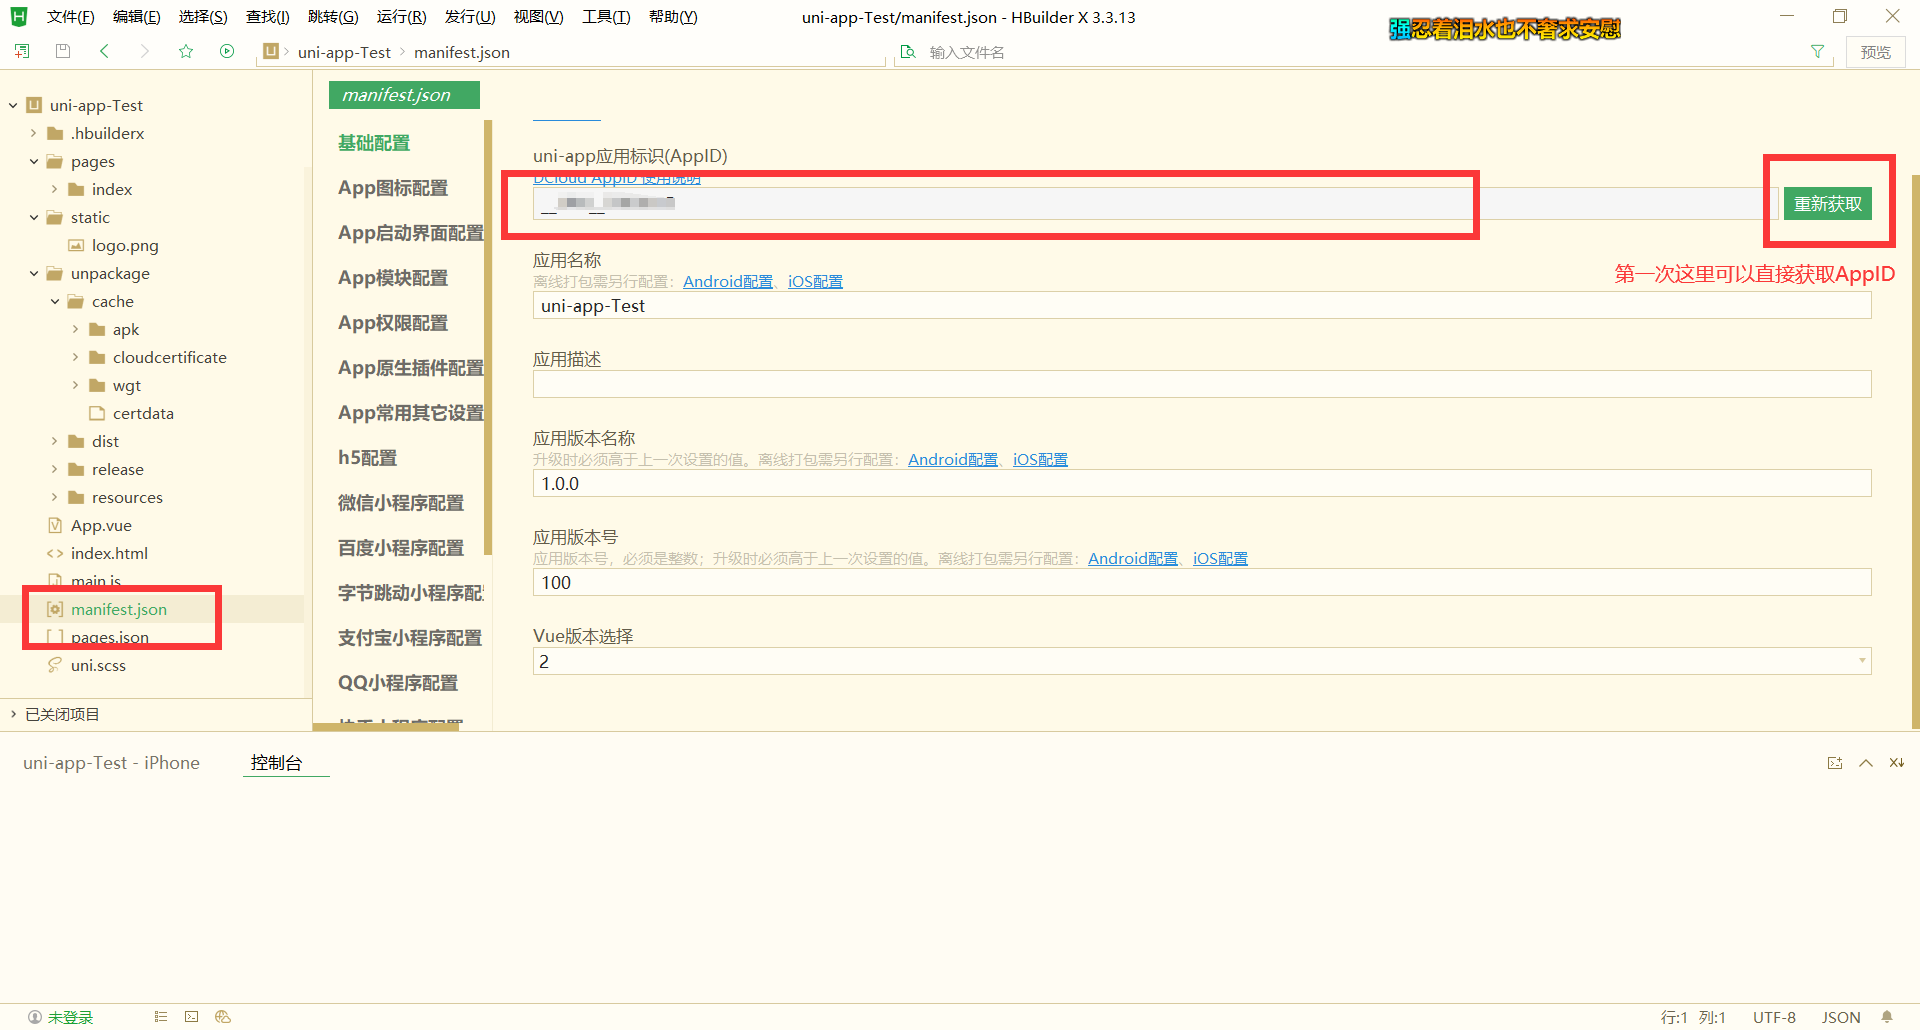This screenshot has height=1030, width=1920.
Task: Collapse the unpackage folder
Action: (x=34, y=273)
